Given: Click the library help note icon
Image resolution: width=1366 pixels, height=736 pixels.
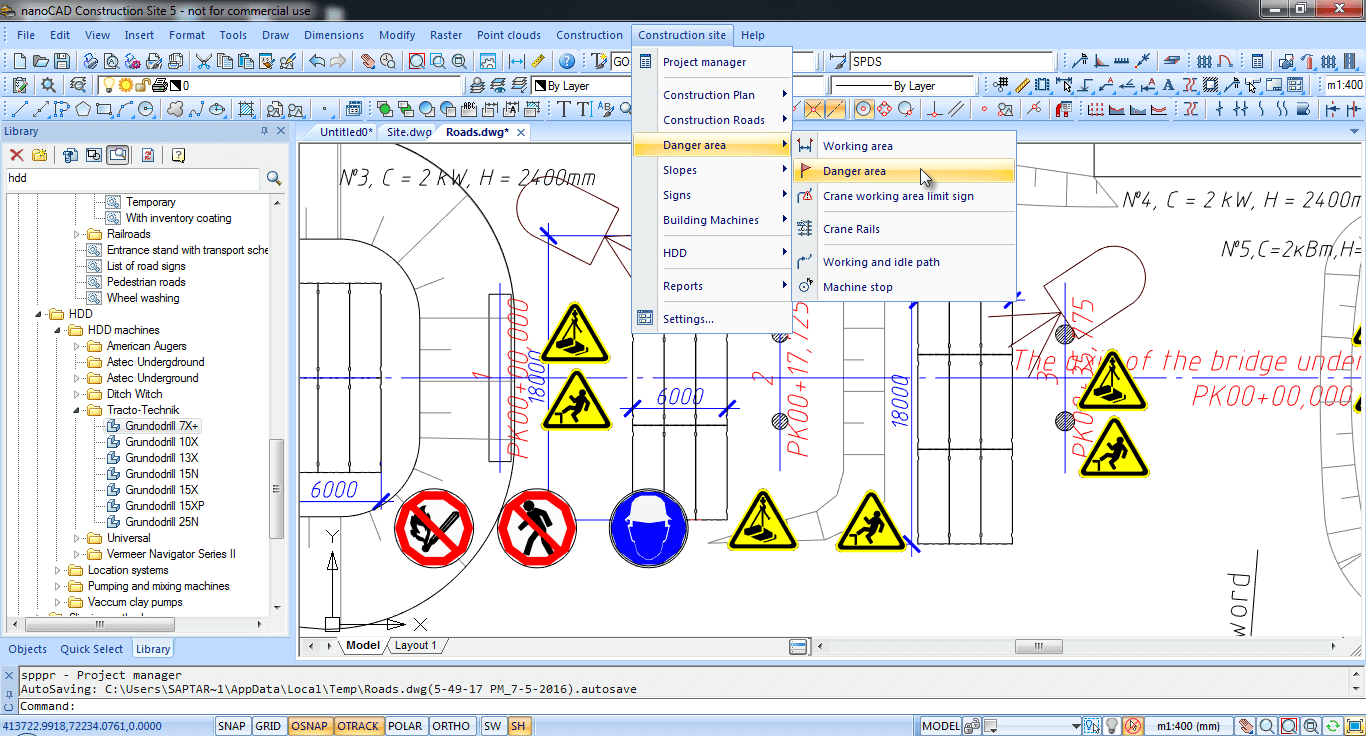Looking at the screenshot, I should click(178, 155).
